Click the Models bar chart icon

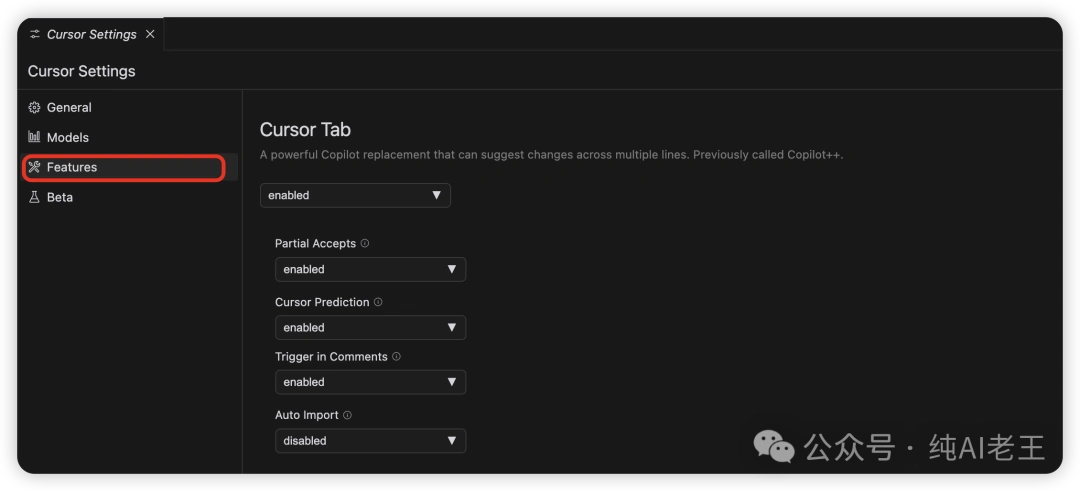coord(34,138)
